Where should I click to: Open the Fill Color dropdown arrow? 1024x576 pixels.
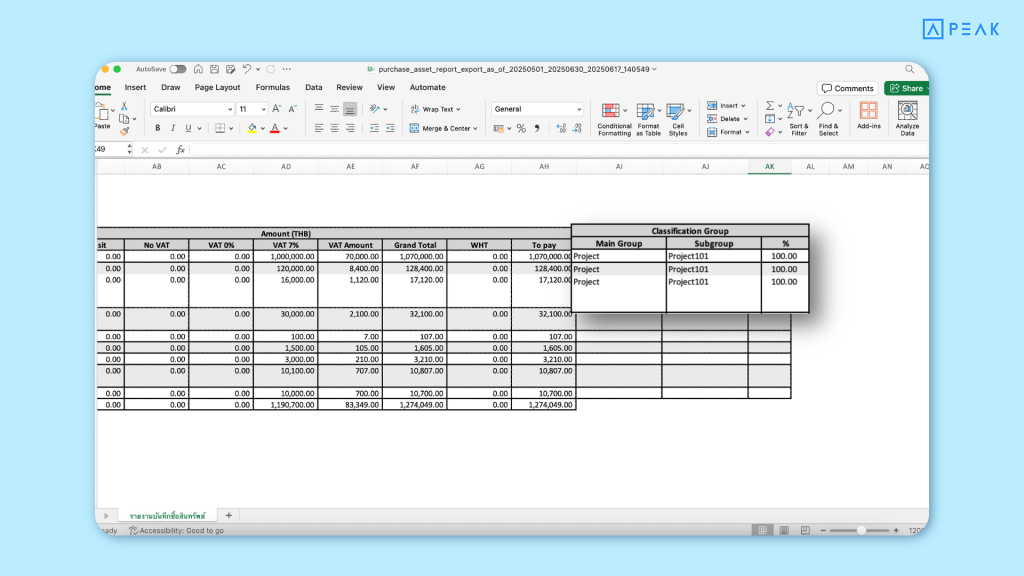(x=262, y=128)
